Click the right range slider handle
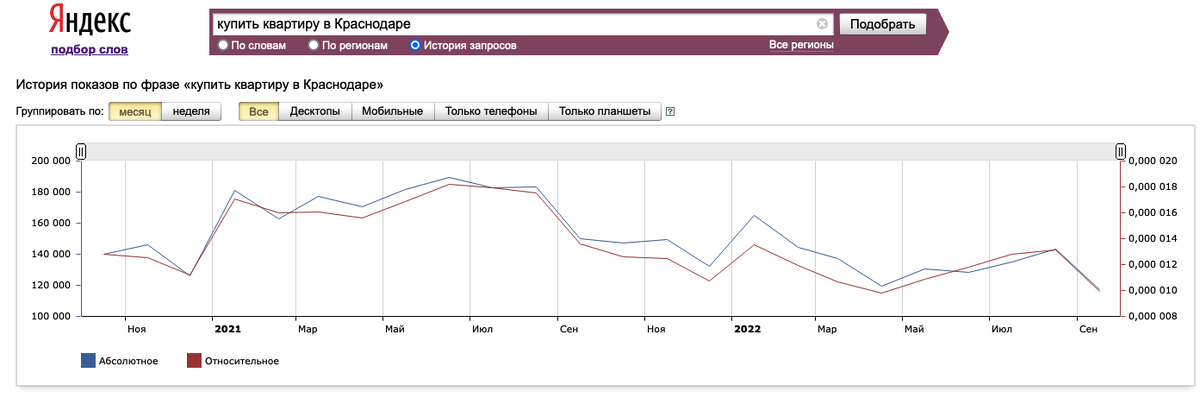This screenshot has width=1200, height=398. [1121, 151]
